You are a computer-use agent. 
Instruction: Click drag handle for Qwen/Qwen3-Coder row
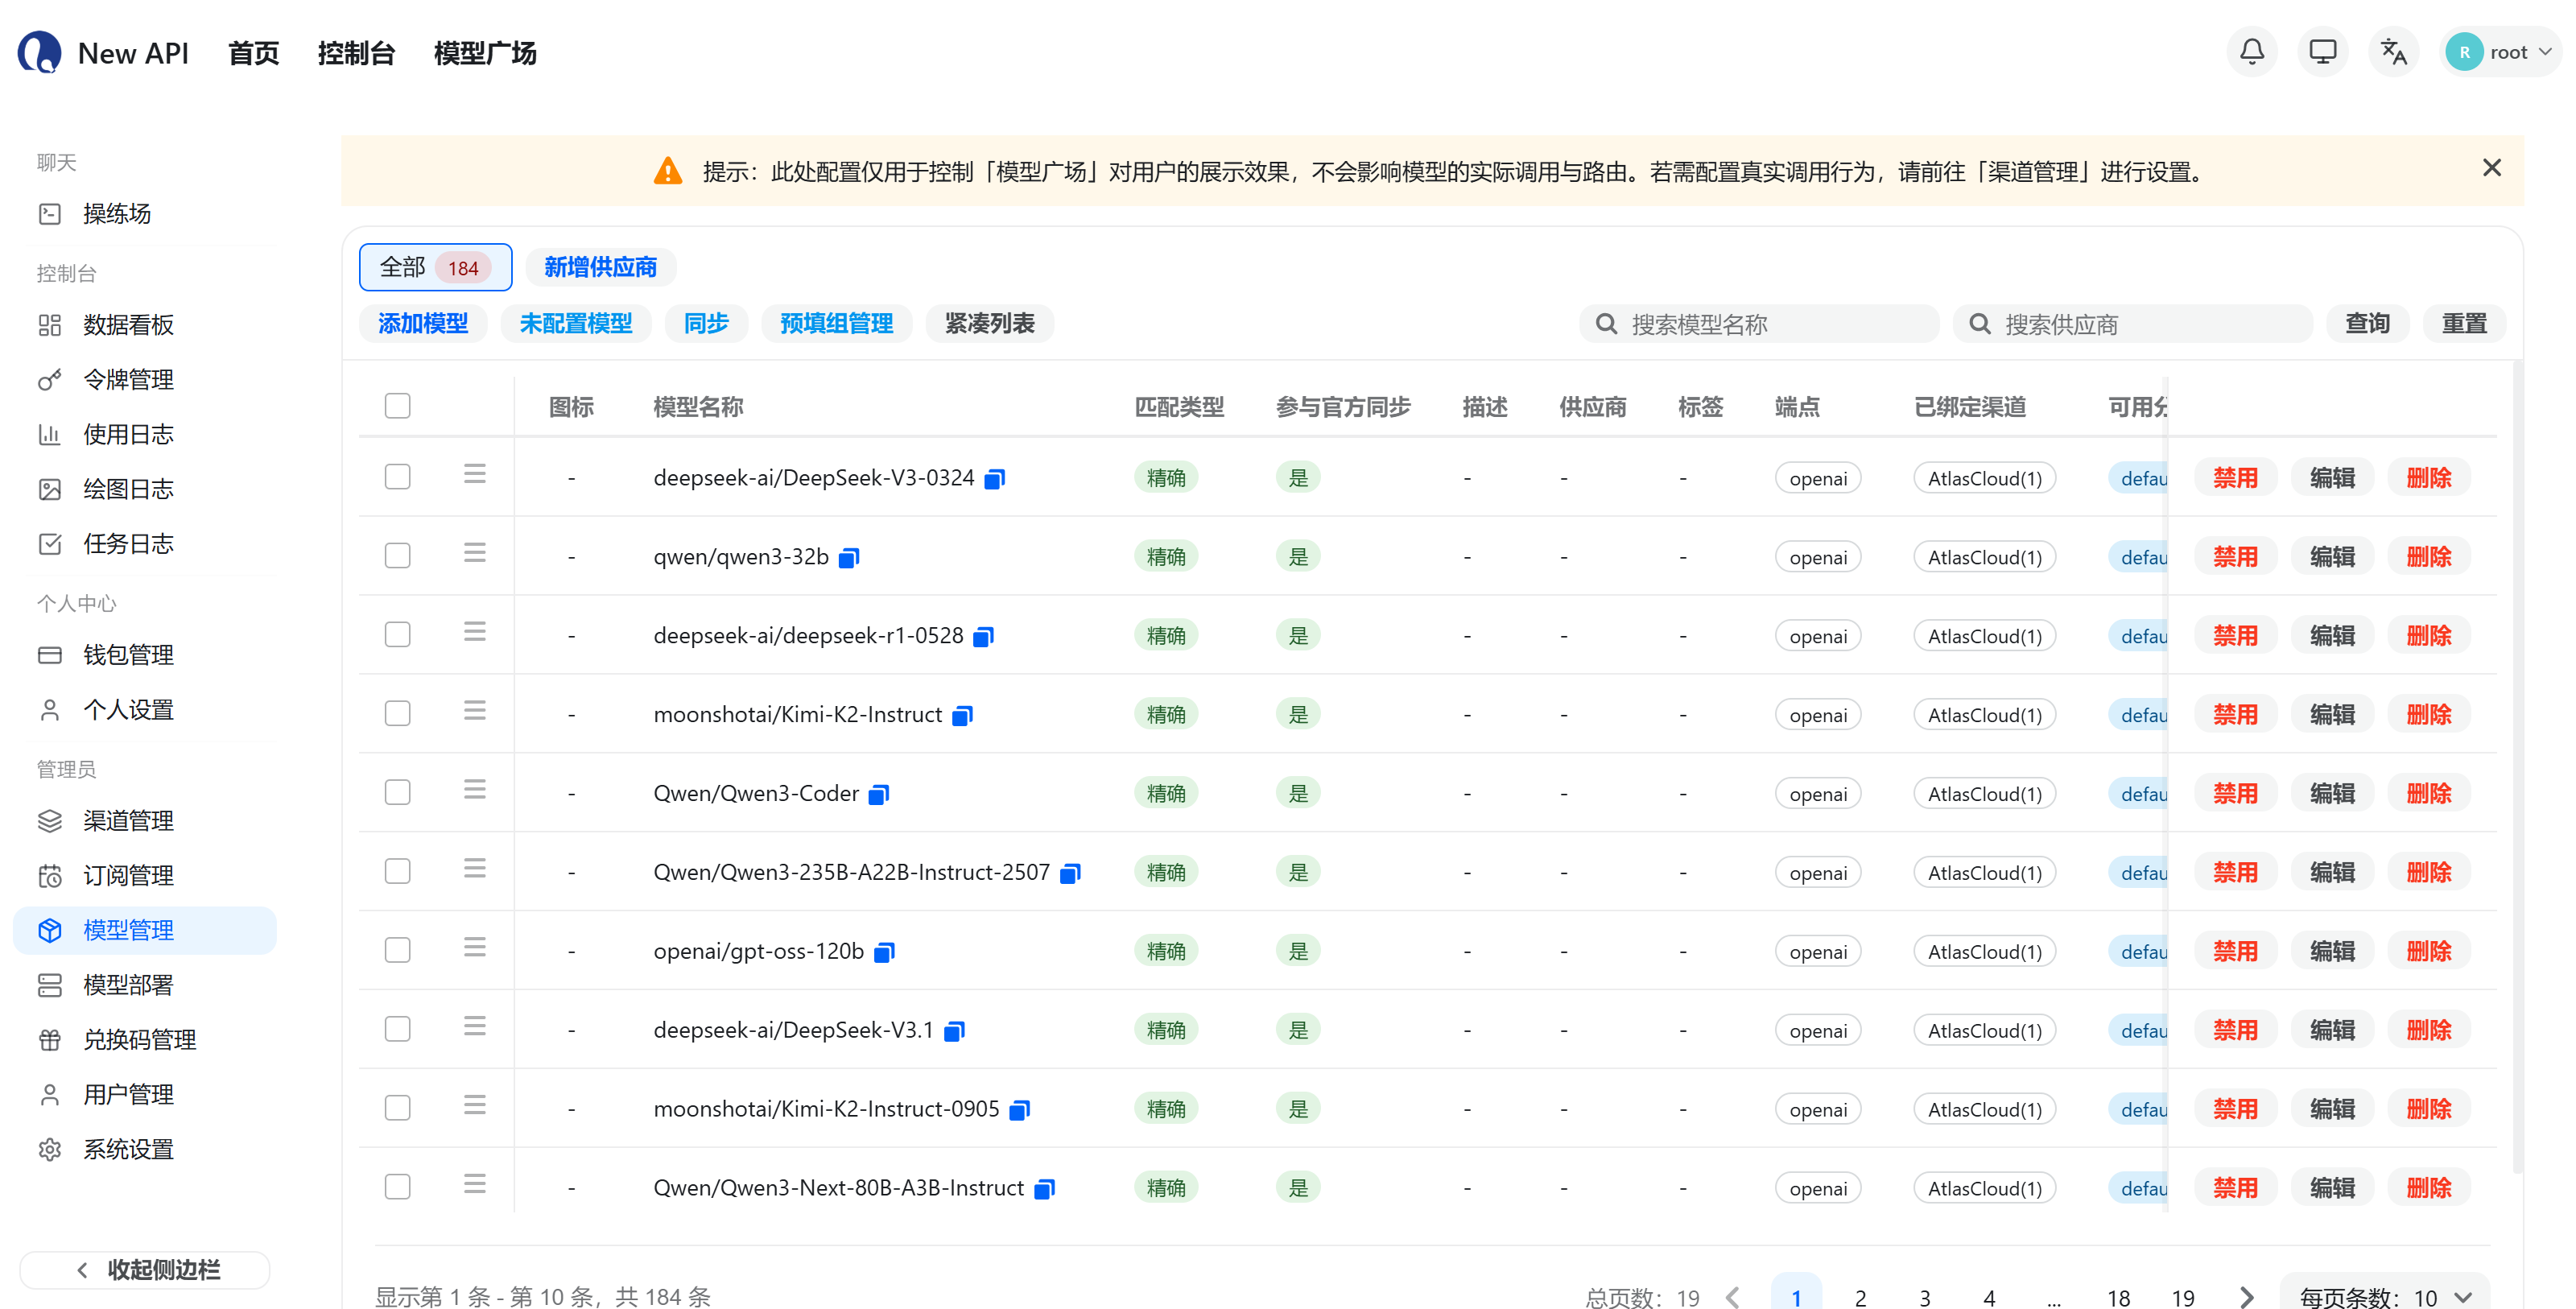475,790
